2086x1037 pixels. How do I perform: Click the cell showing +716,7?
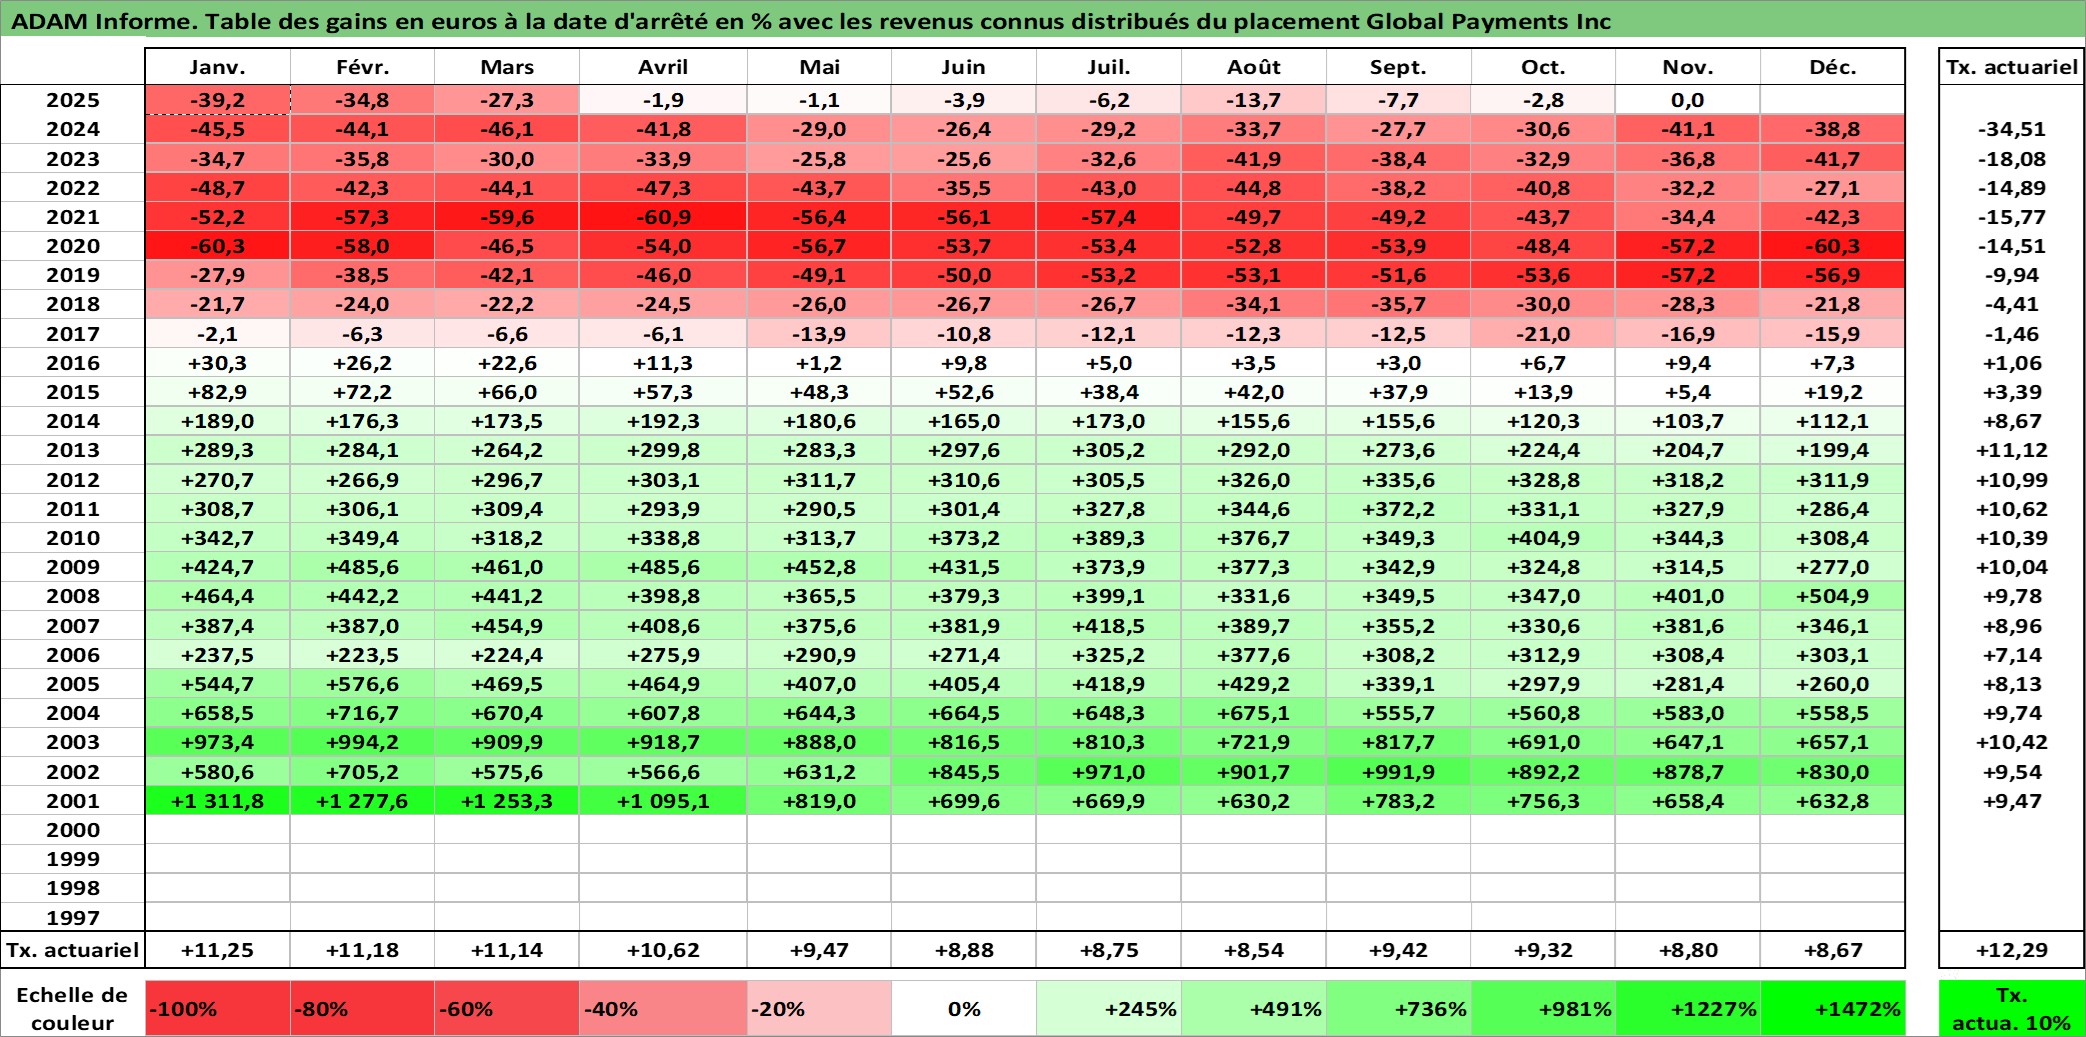(x=362, y=713)
